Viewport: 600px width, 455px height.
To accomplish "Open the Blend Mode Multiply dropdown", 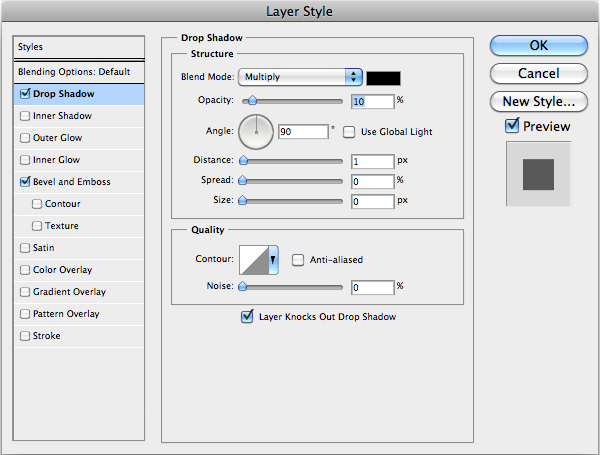I will coord(300,77).
